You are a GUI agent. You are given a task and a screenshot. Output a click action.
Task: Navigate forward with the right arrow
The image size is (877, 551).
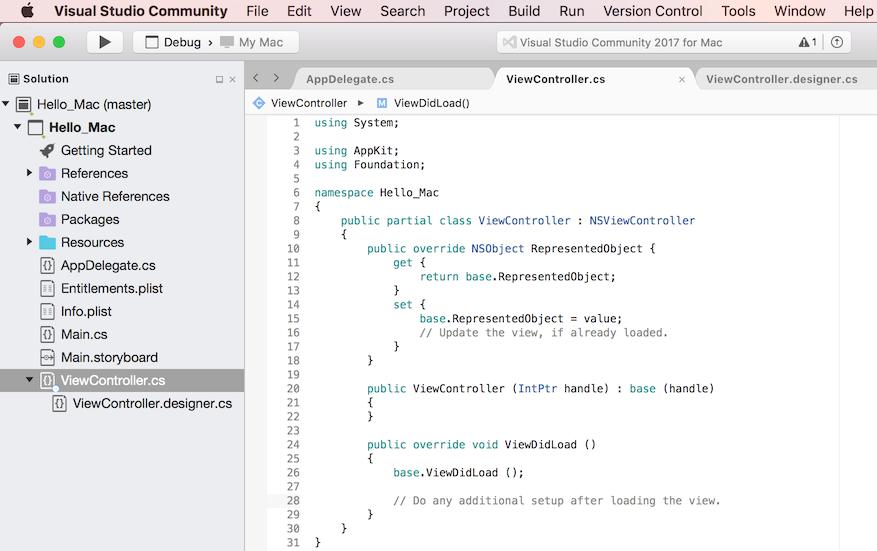click(x=277, y=78)
